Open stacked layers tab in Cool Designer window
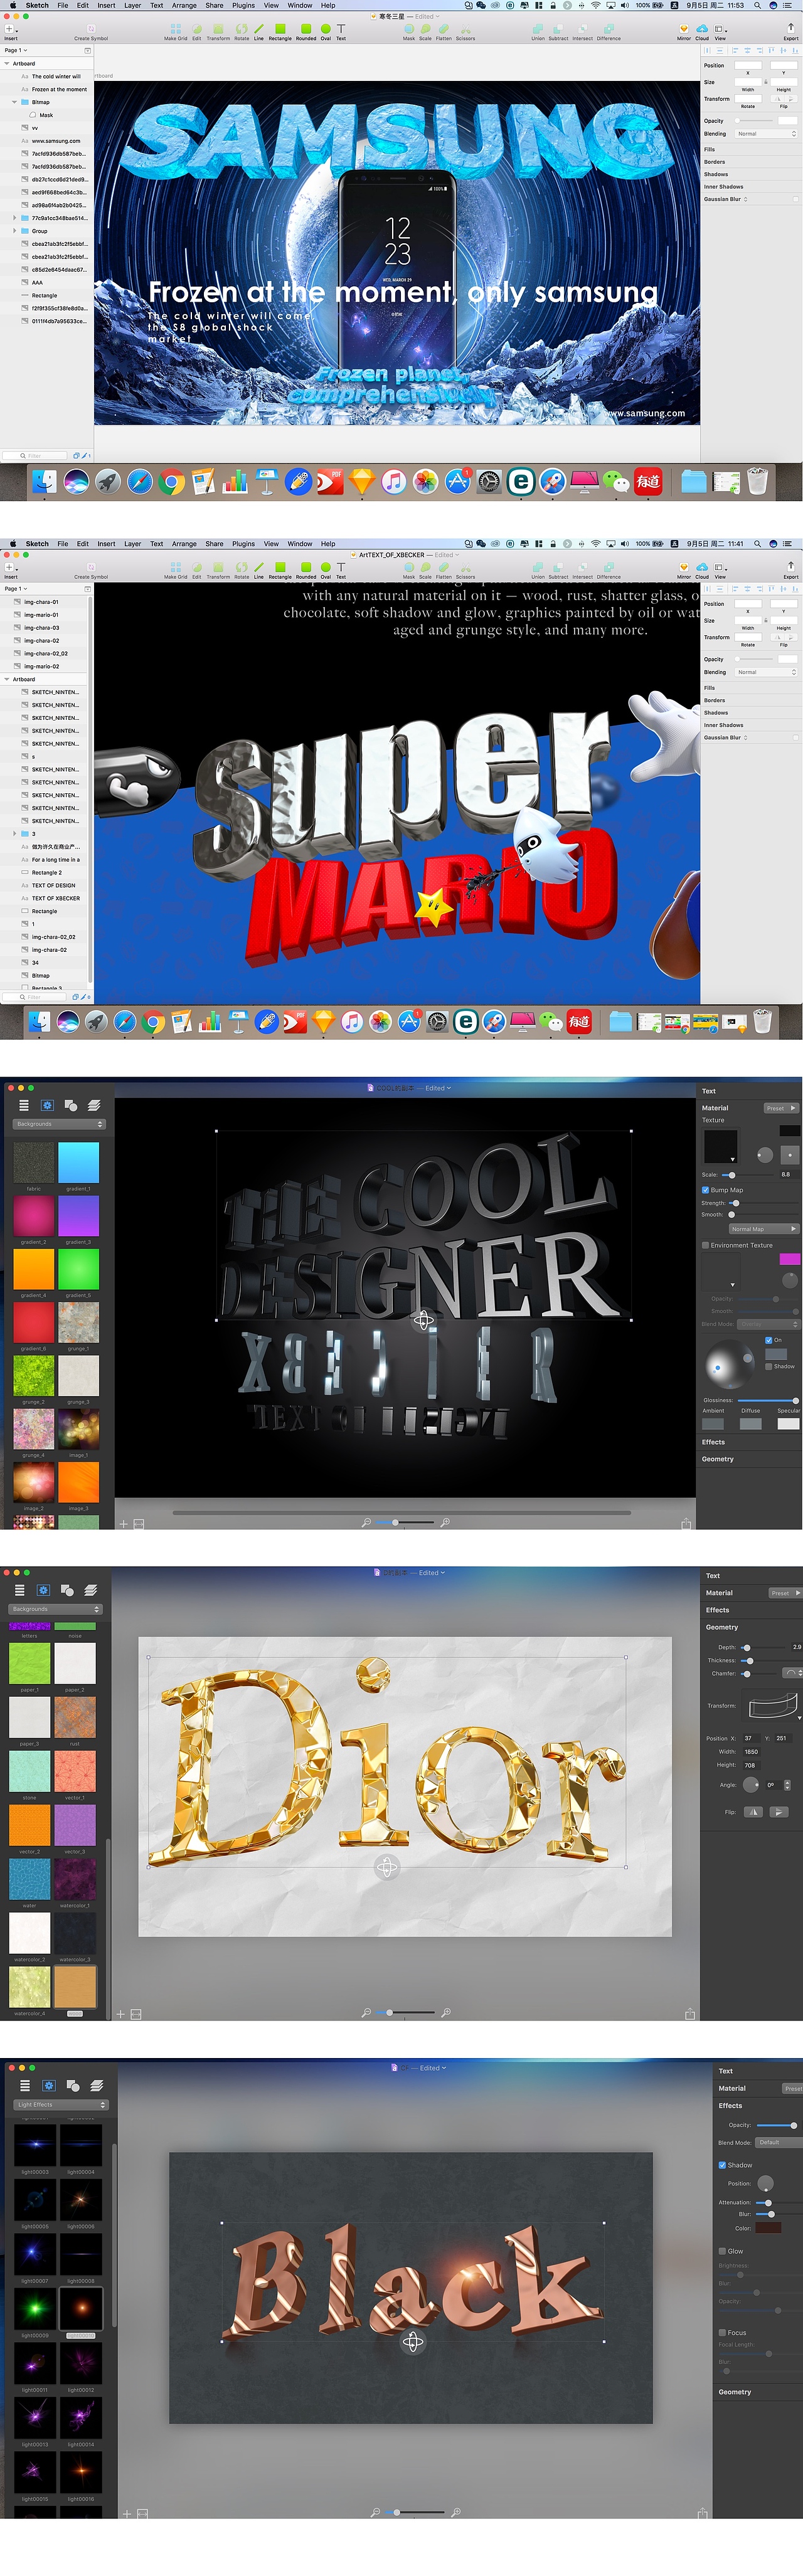 click(x=93, y=1105)
